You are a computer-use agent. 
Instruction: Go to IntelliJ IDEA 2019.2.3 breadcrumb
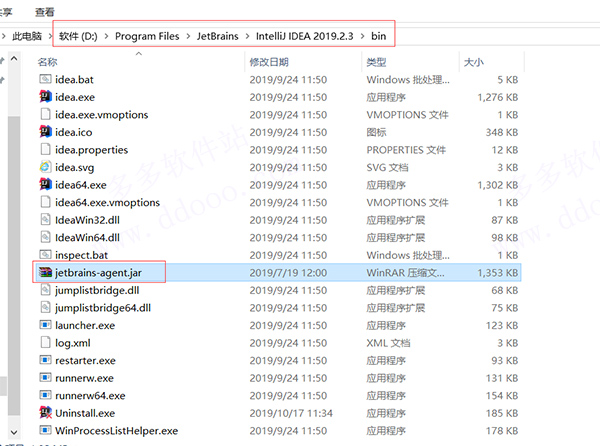[x=305, y=36]
